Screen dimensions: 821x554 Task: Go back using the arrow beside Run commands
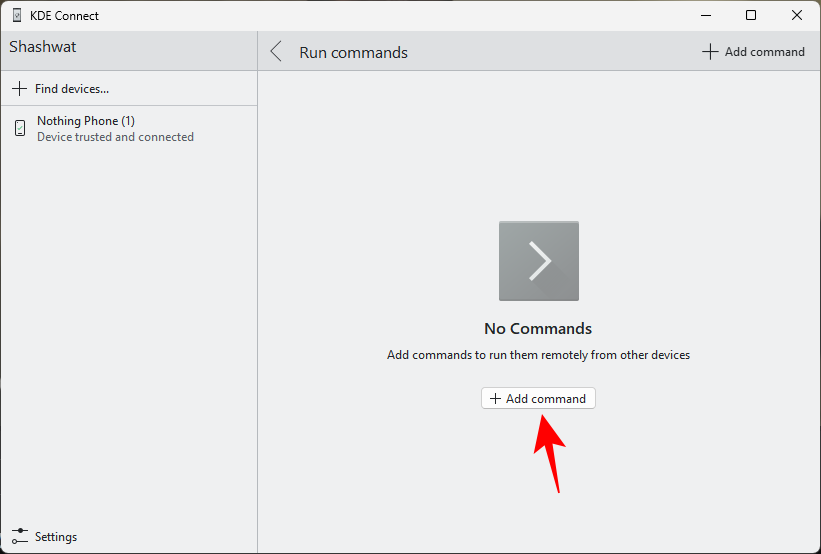276,52
